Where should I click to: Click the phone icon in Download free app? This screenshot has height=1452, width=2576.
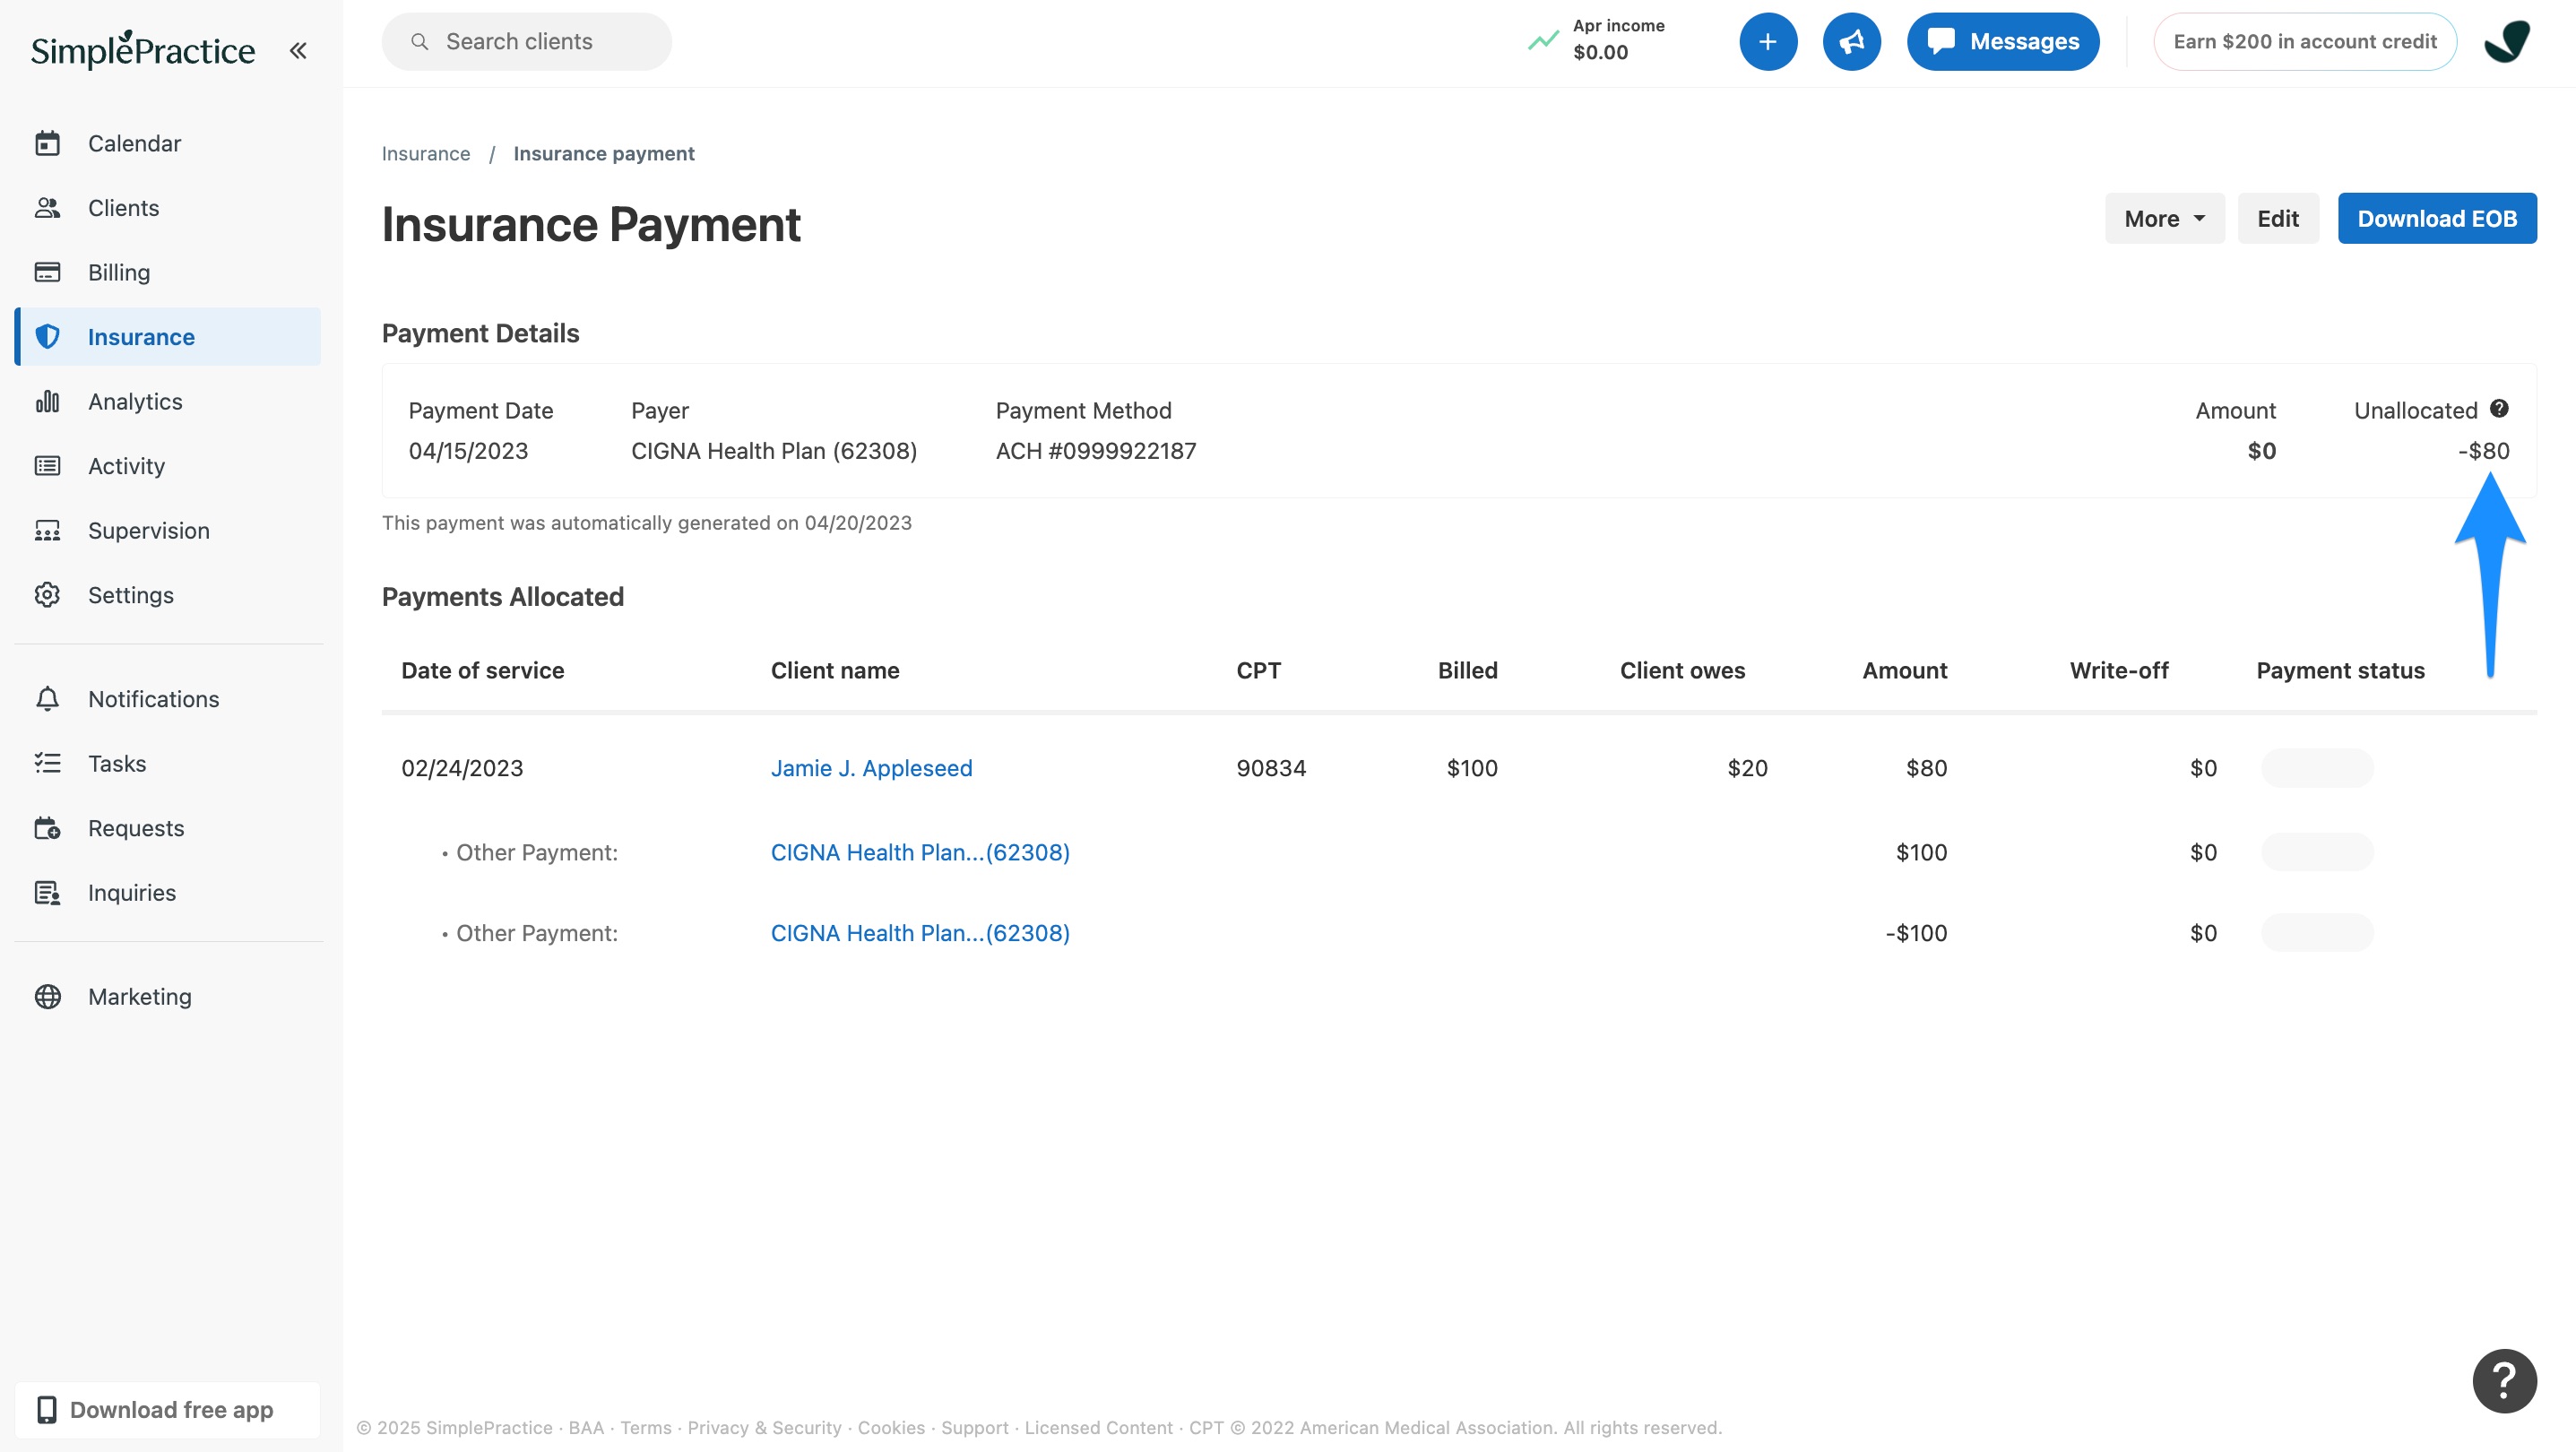click(x=47, y=1409)
